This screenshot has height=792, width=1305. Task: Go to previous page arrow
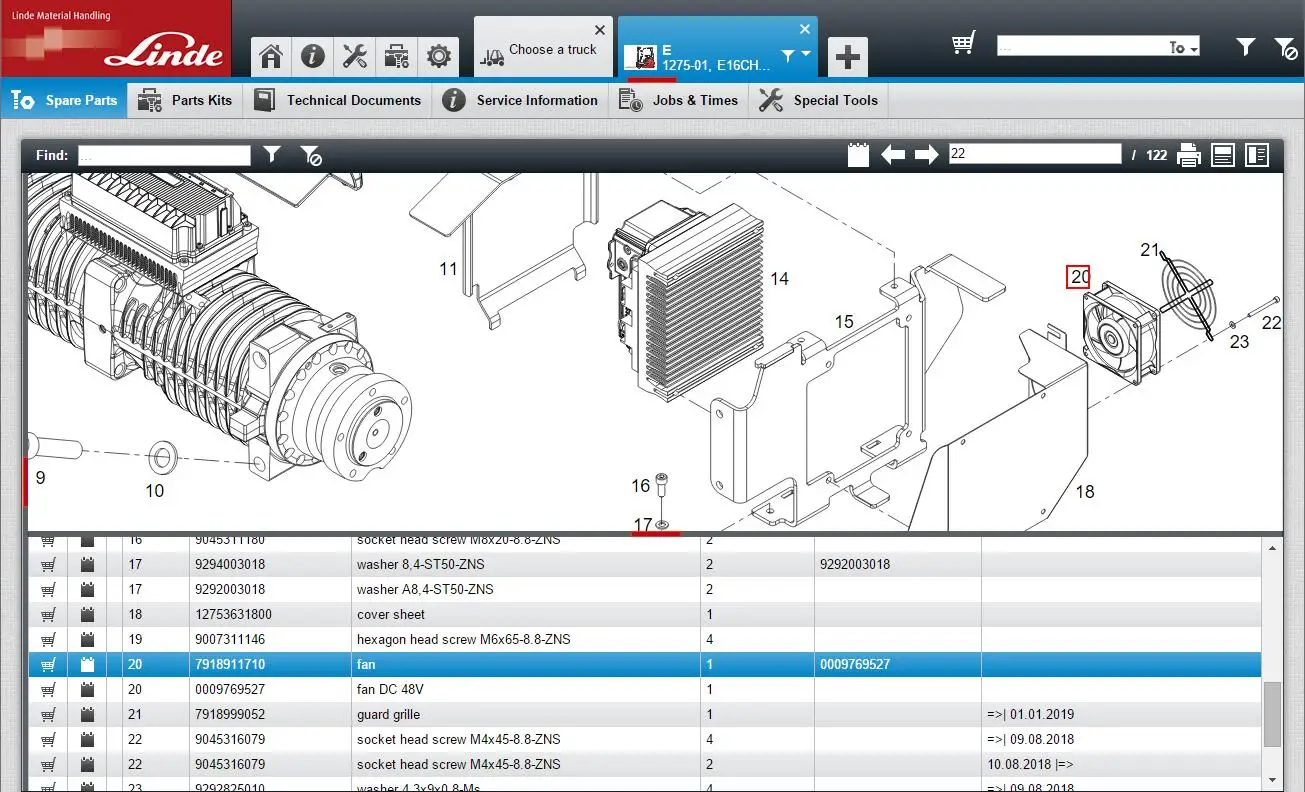[x=893, y=155]
